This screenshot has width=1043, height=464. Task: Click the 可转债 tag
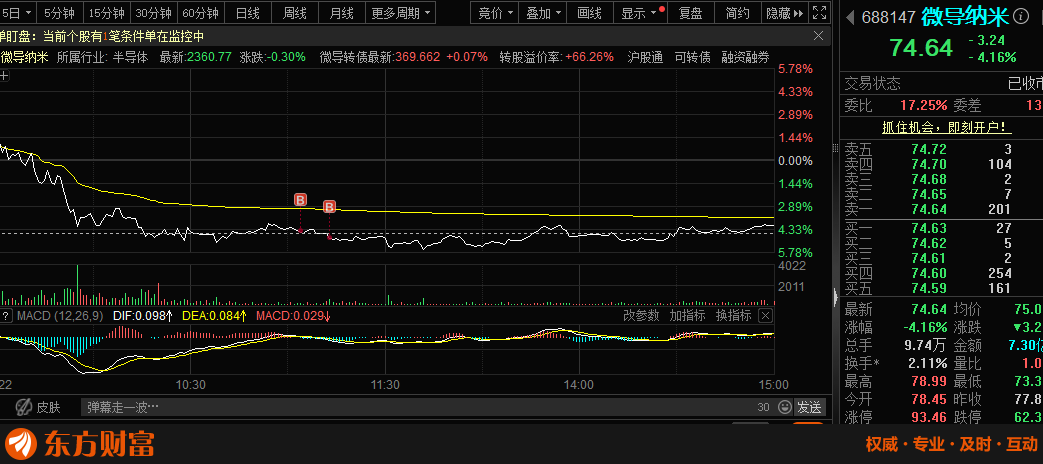692,57
